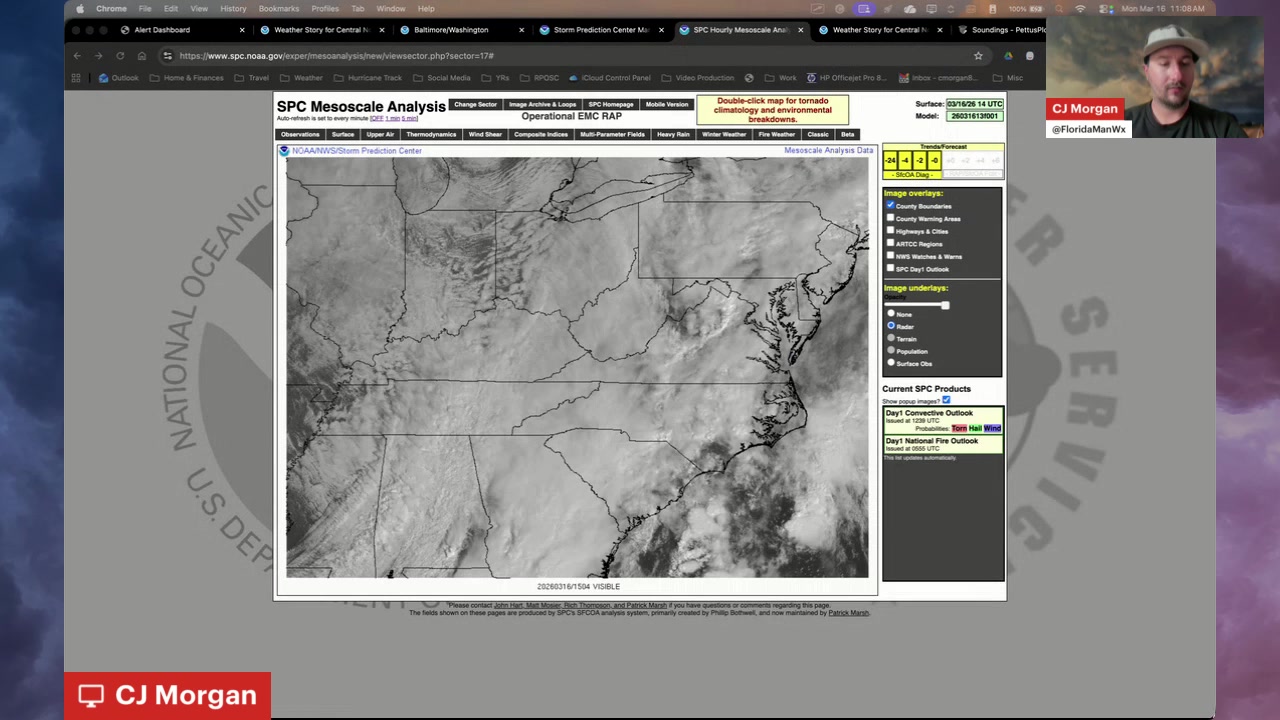Viewport: 1280px width, 720px height.
Task: Open the Bookmarks menu in the menu bar
Action: [279, 9]
